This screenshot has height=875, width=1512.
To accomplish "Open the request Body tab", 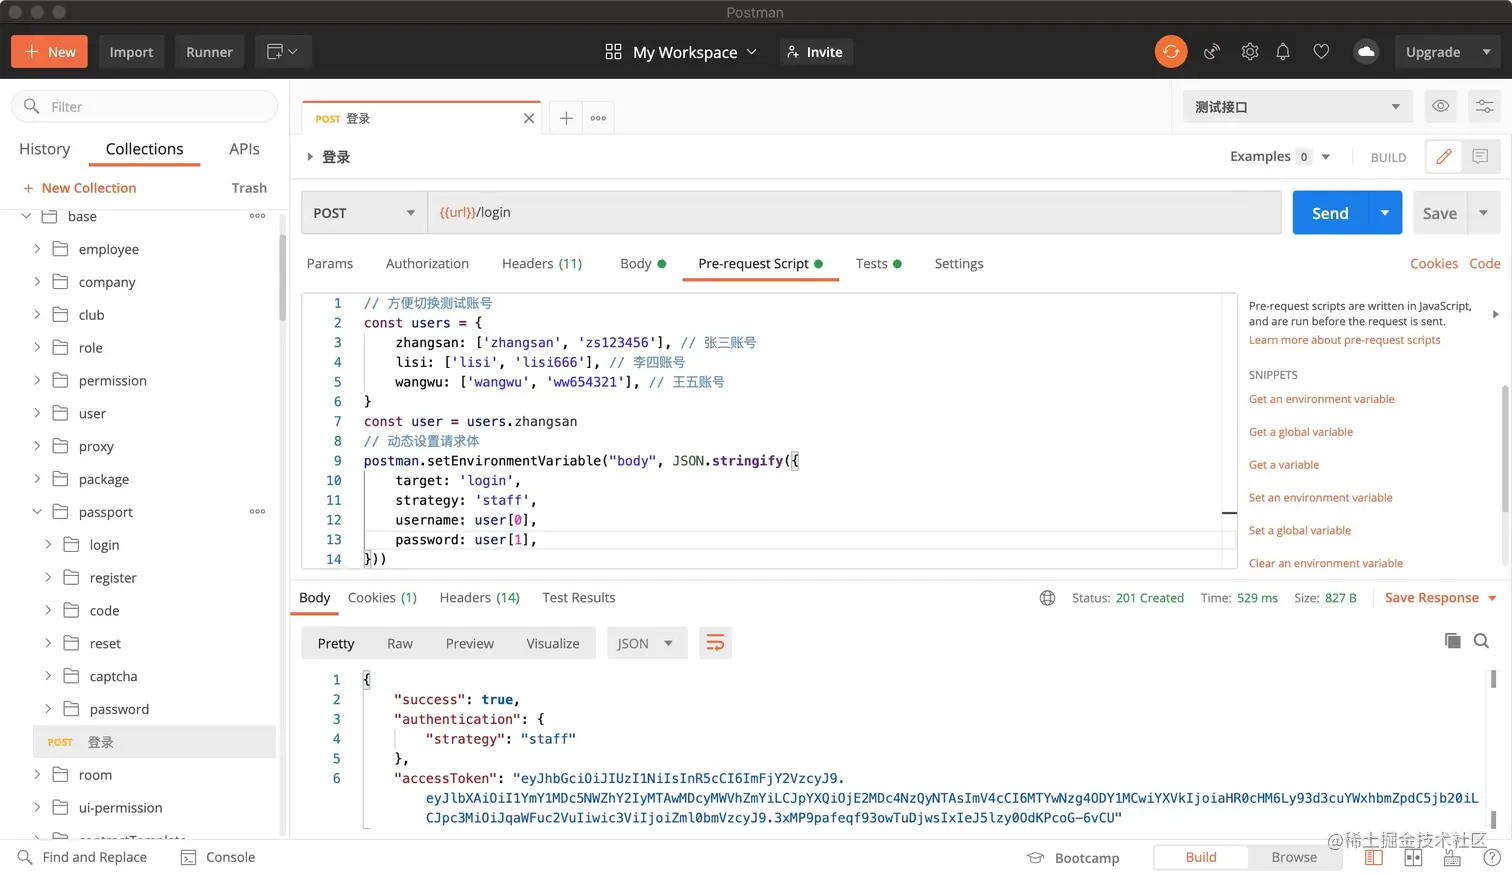I will [642, 264].
